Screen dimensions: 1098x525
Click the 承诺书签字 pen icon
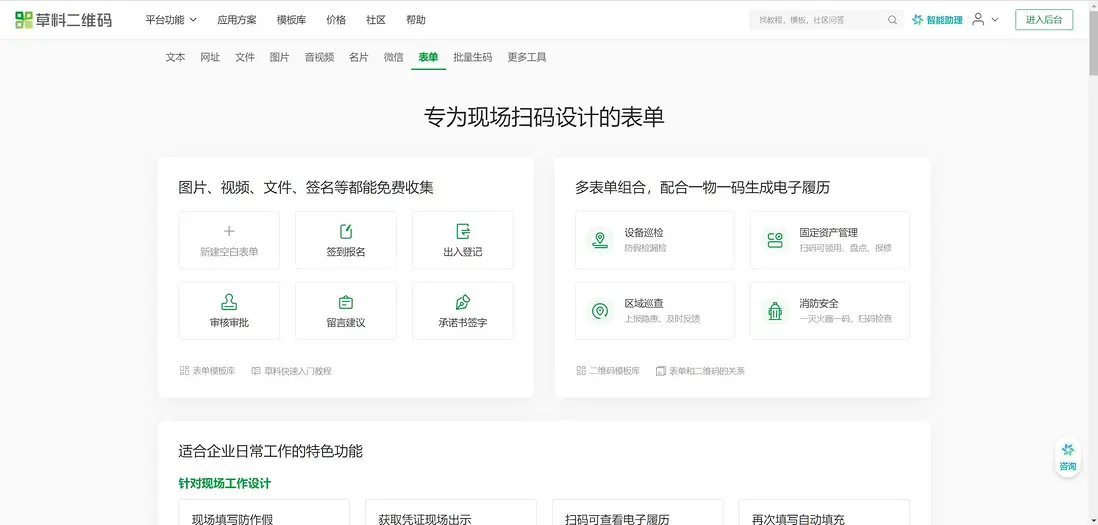pos(463,302)
